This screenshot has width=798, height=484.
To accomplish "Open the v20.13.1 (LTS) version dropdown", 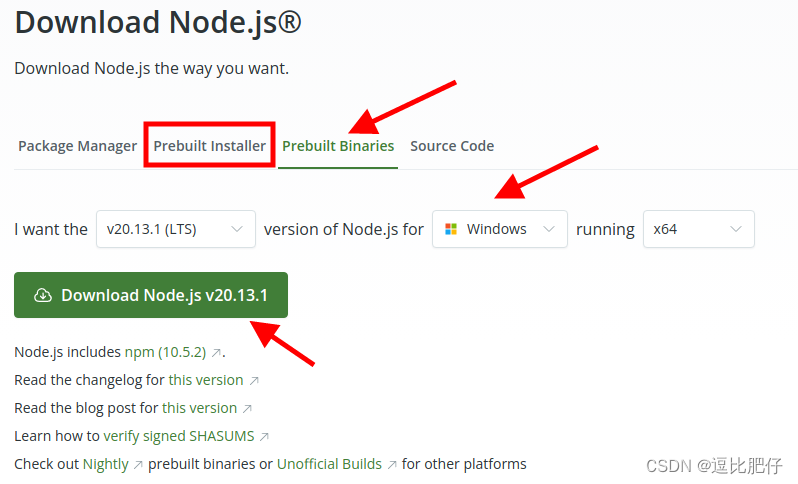I will click(176, 229).
